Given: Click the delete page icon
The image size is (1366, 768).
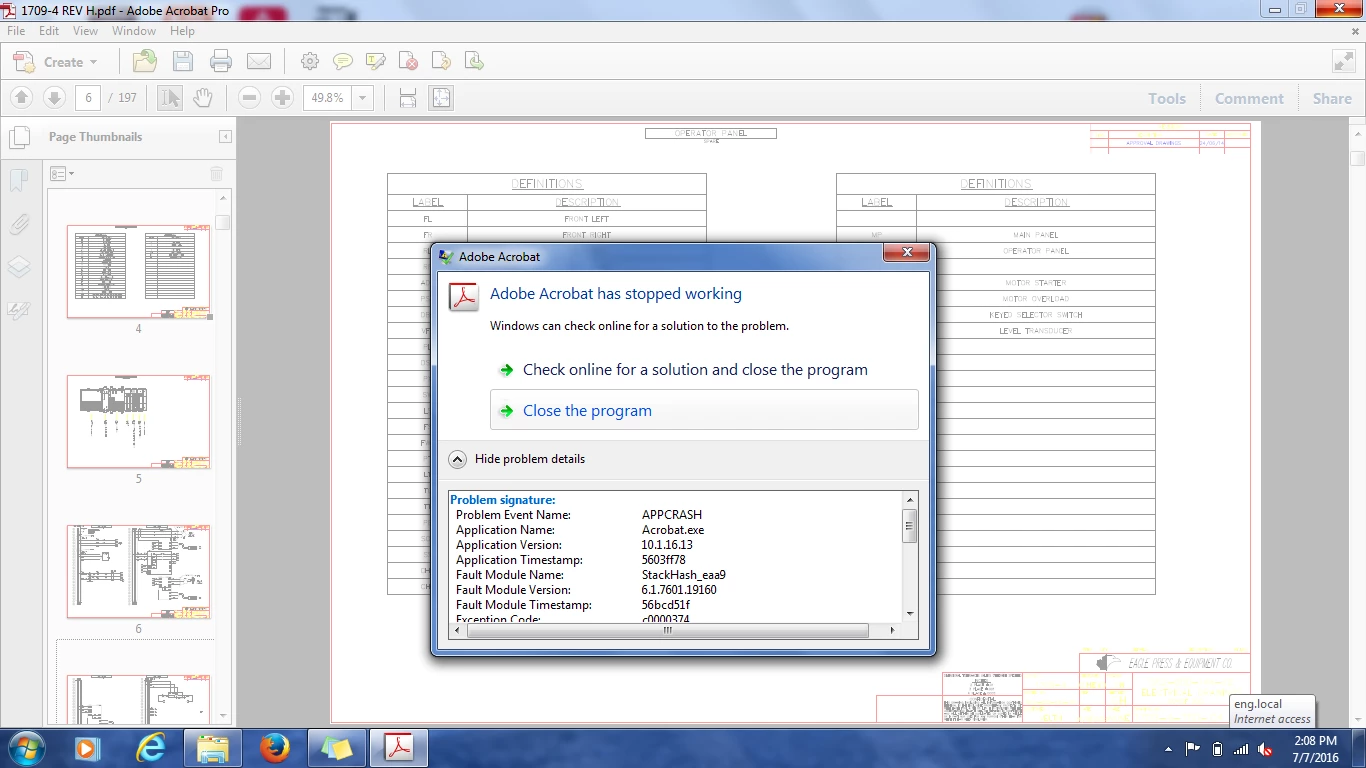Looking at the screenshot, I should pyautogui.click(x=408, y=62).
